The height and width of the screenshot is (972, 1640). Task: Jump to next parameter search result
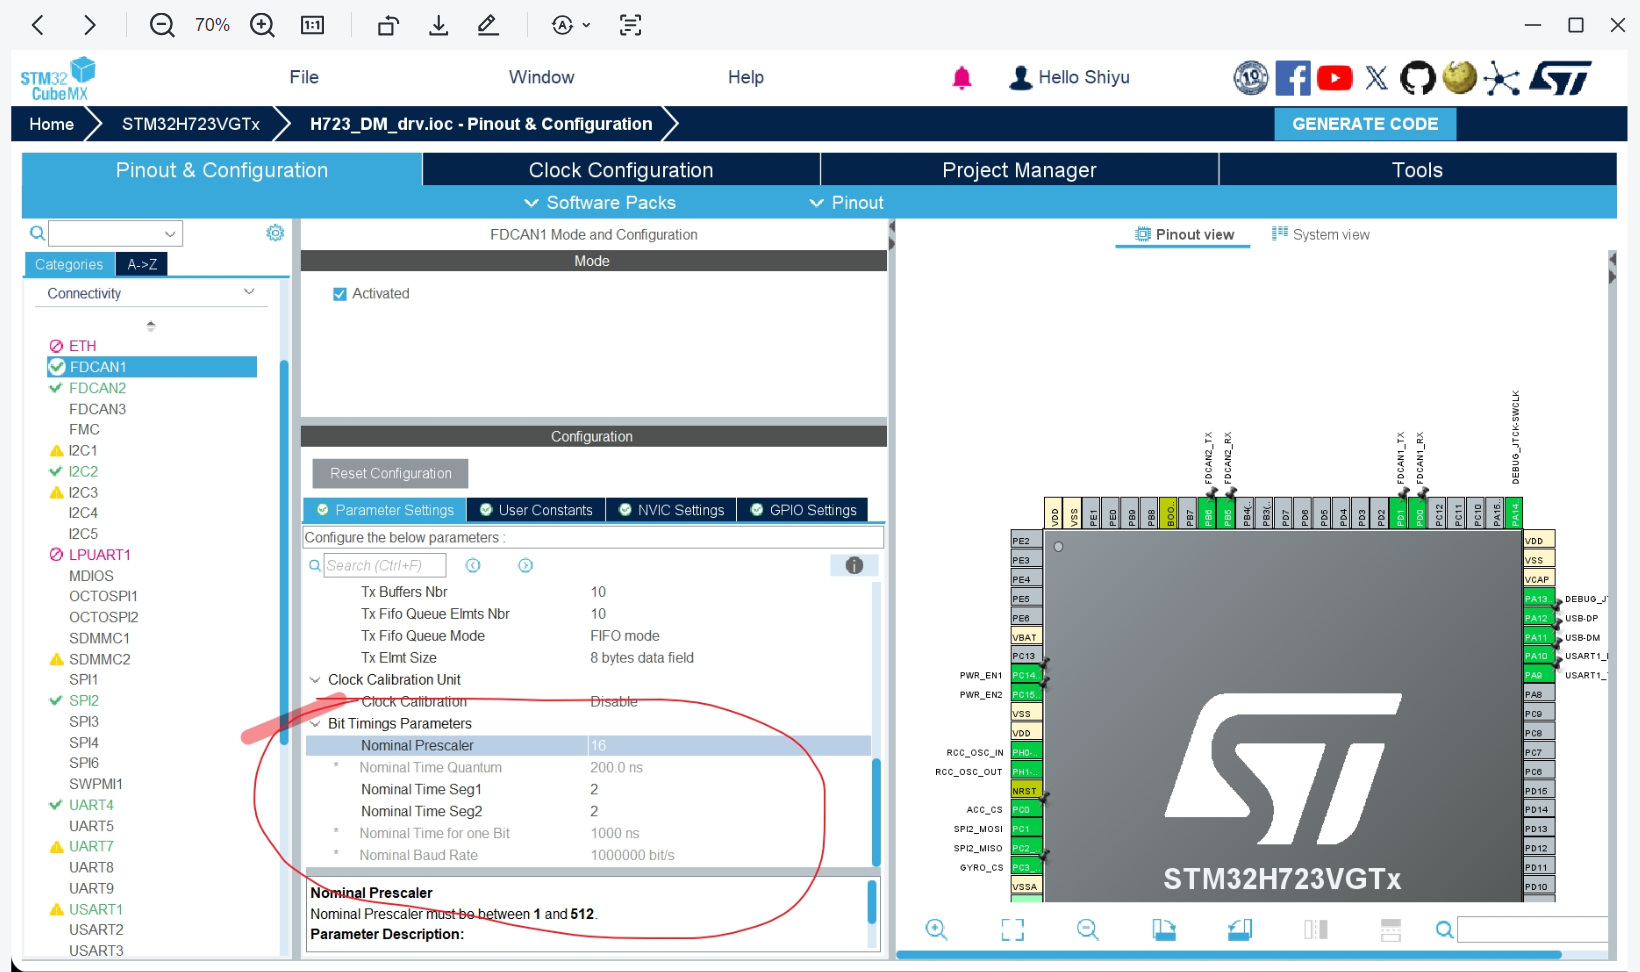click(525, 565)
